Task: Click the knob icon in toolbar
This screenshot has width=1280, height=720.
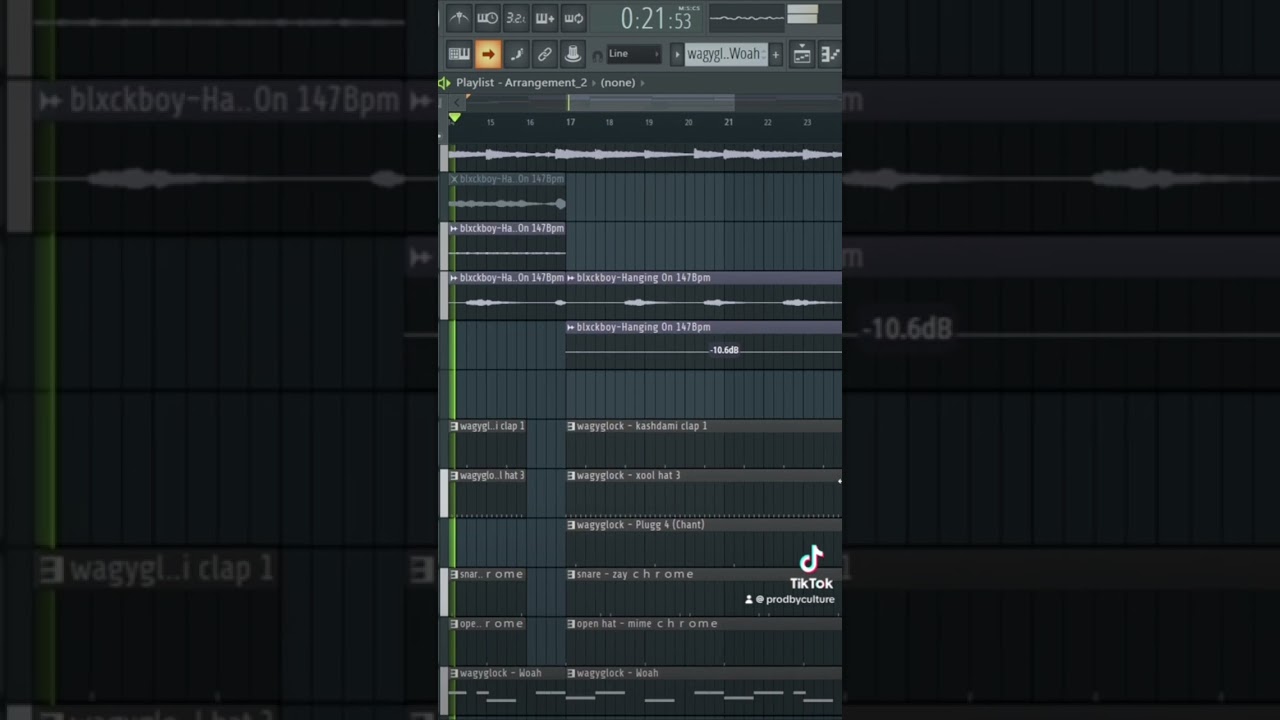Action: click(x=573, y=54)
